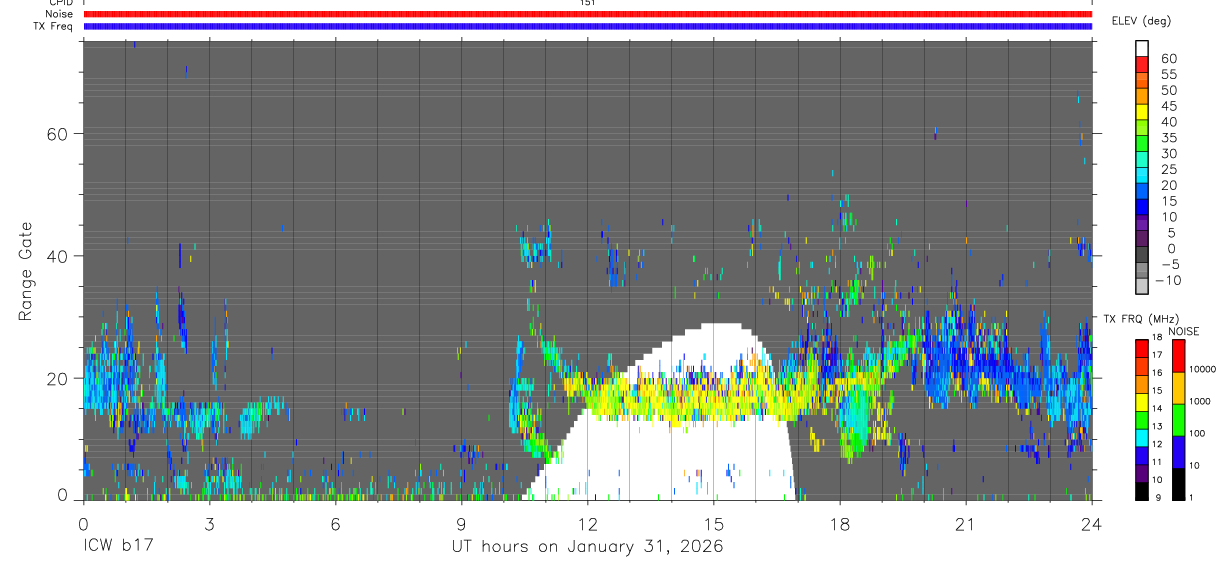Pick the blue segment of NOISE color bar
The image size is (1228, 567).
[1178, 452]
